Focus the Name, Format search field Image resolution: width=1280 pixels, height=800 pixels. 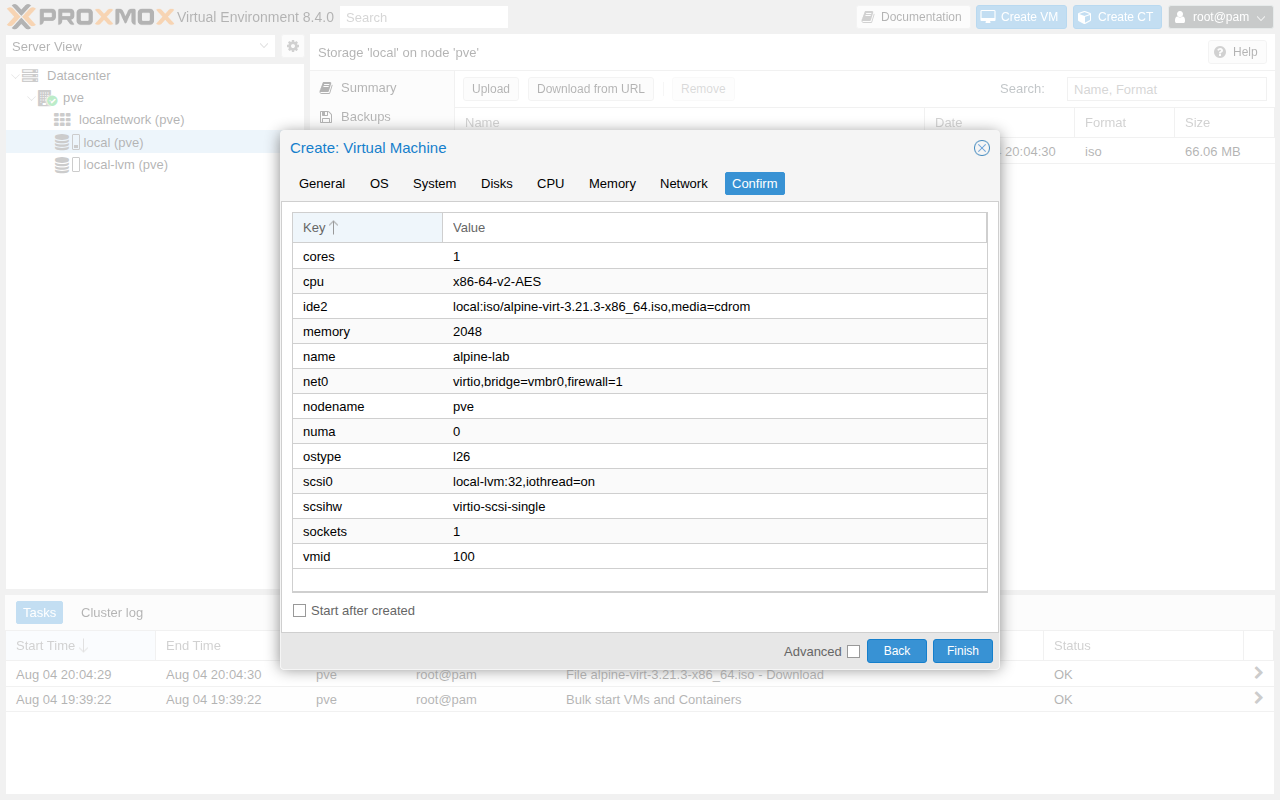click(x=1167, y=89)
